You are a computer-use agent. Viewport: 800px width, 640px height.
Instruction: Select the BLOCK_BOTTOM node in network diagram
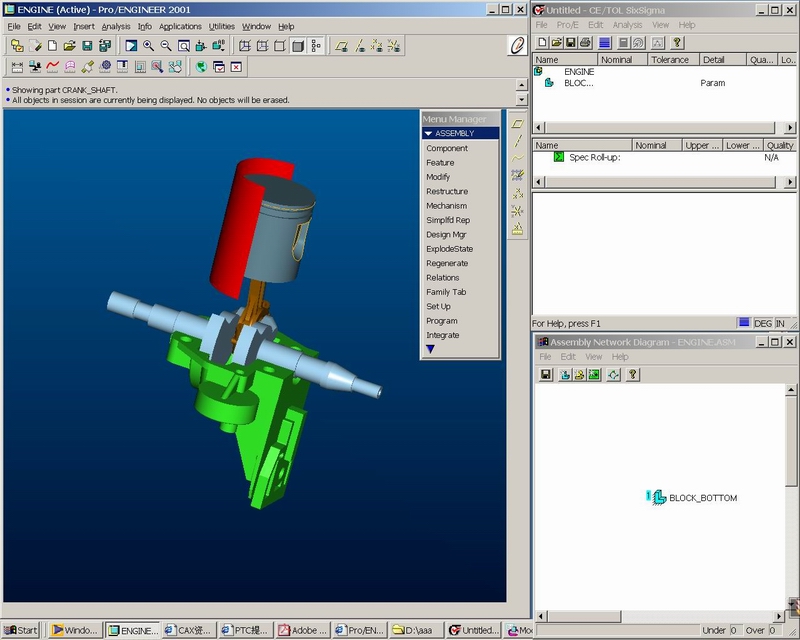coord(692,498)
